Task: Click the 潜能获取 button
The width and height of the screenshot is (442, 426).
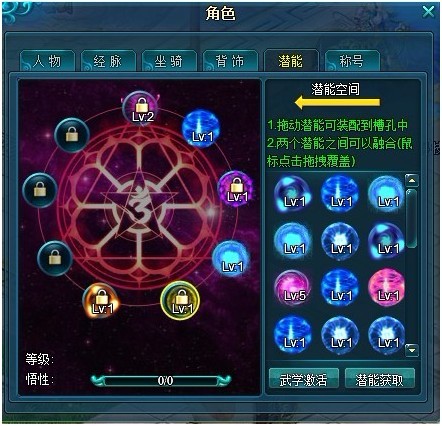Action: [x=380, y=380]
